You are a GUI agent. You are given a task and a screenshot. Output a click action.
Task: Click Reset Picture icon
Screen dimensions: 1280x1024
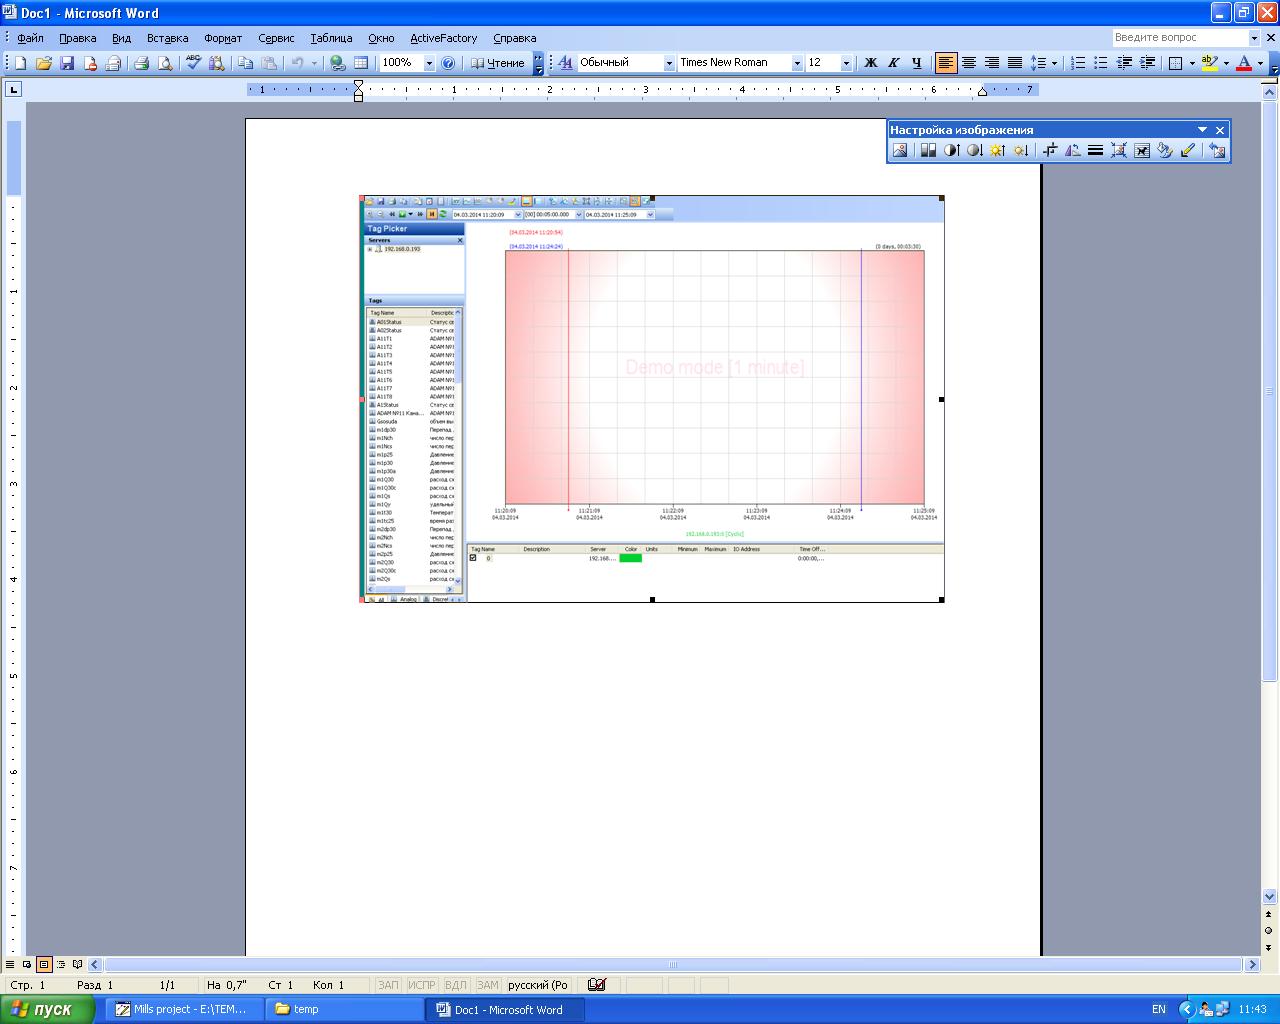point(1217,150)
